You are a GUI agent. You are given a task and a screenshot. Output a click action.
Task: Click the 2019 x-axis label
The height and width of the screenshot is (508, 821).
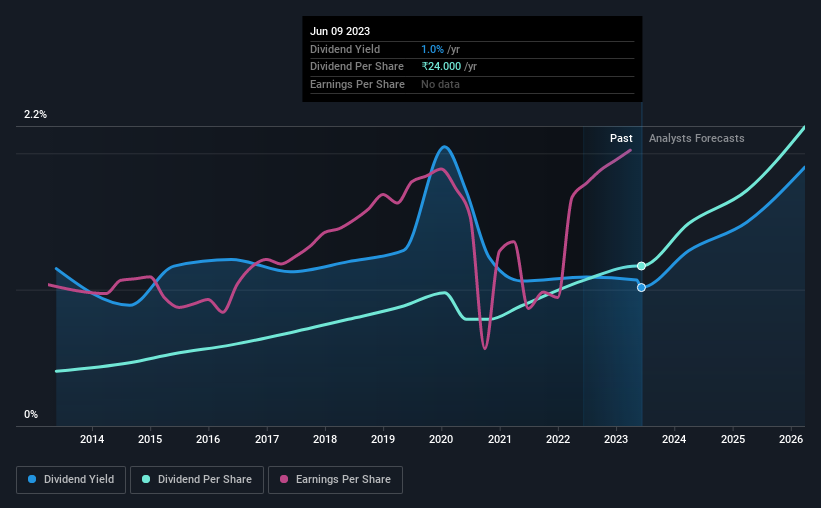point(383,439)
